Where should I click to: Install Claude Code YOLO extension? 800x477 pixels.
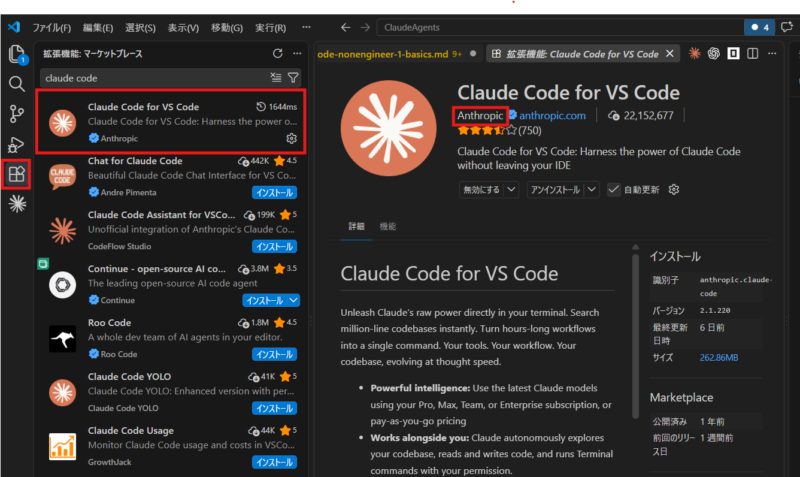point(274,409)
